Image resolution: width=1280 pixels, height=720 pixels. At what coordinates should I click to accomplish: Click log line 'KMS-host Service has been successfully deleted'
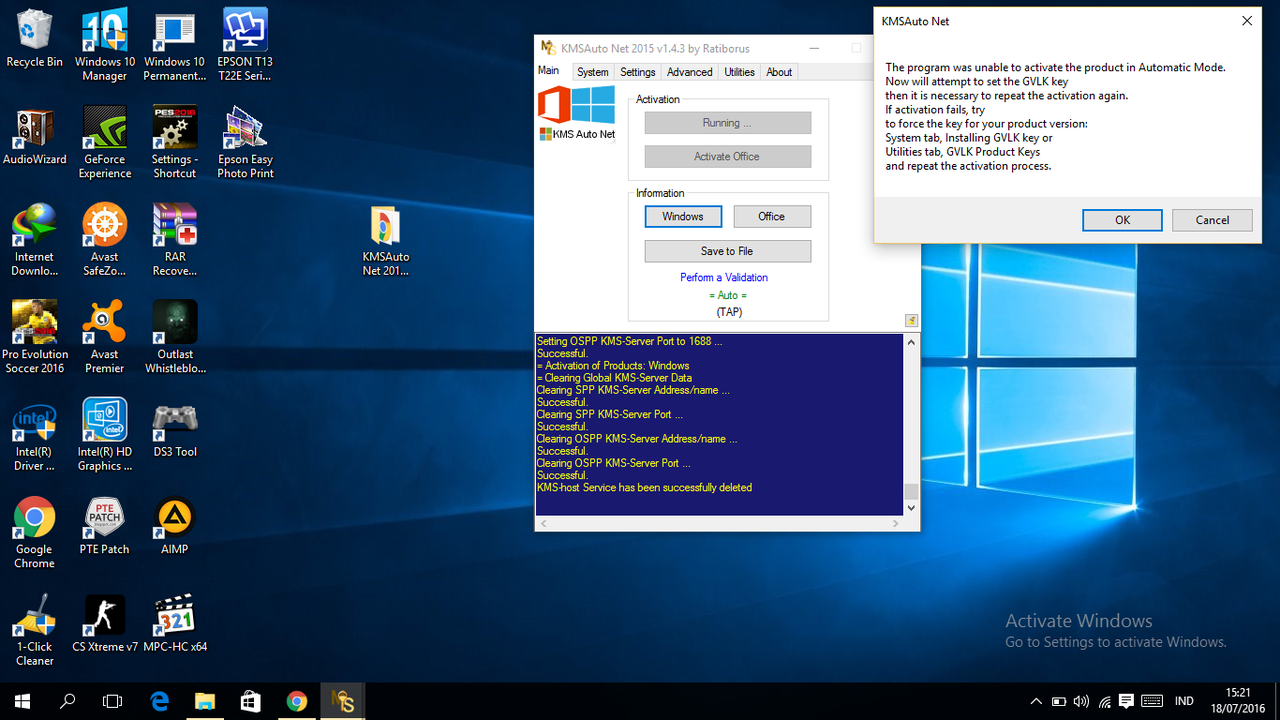click(x=644, y=488)
